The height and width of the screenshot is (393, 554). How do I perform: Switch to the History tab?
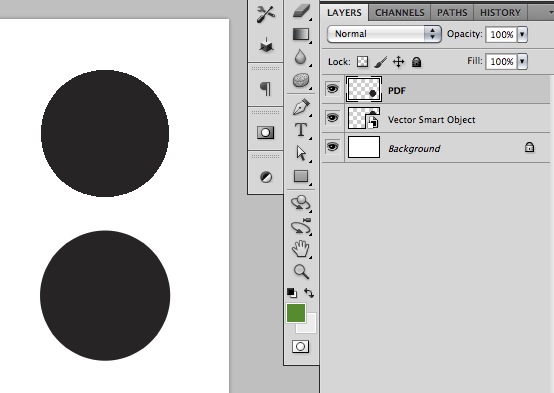500,13
